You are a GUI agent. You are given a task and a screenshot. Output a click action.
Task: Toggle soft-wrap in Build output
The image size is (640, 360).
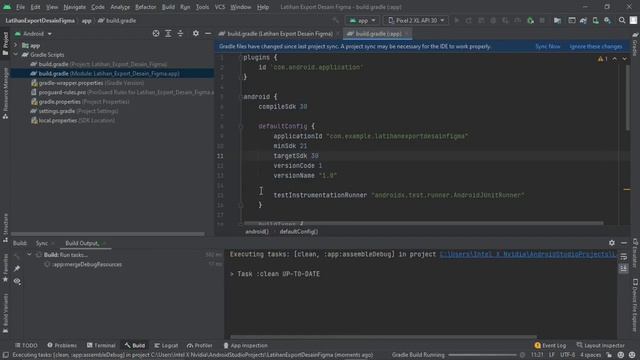click(x=624, y=257)
